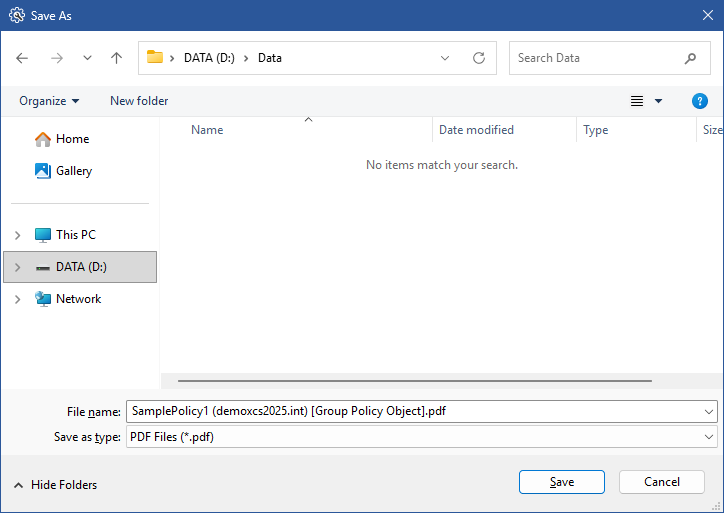724x513 pixels.
Task: Open the Help question mark icon
Action: pos(700,101)
